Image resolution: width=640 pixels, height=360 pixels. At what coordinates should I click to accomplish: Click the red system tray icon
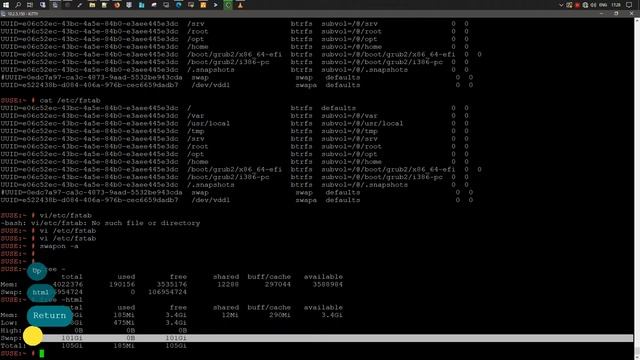click(577, 5)
